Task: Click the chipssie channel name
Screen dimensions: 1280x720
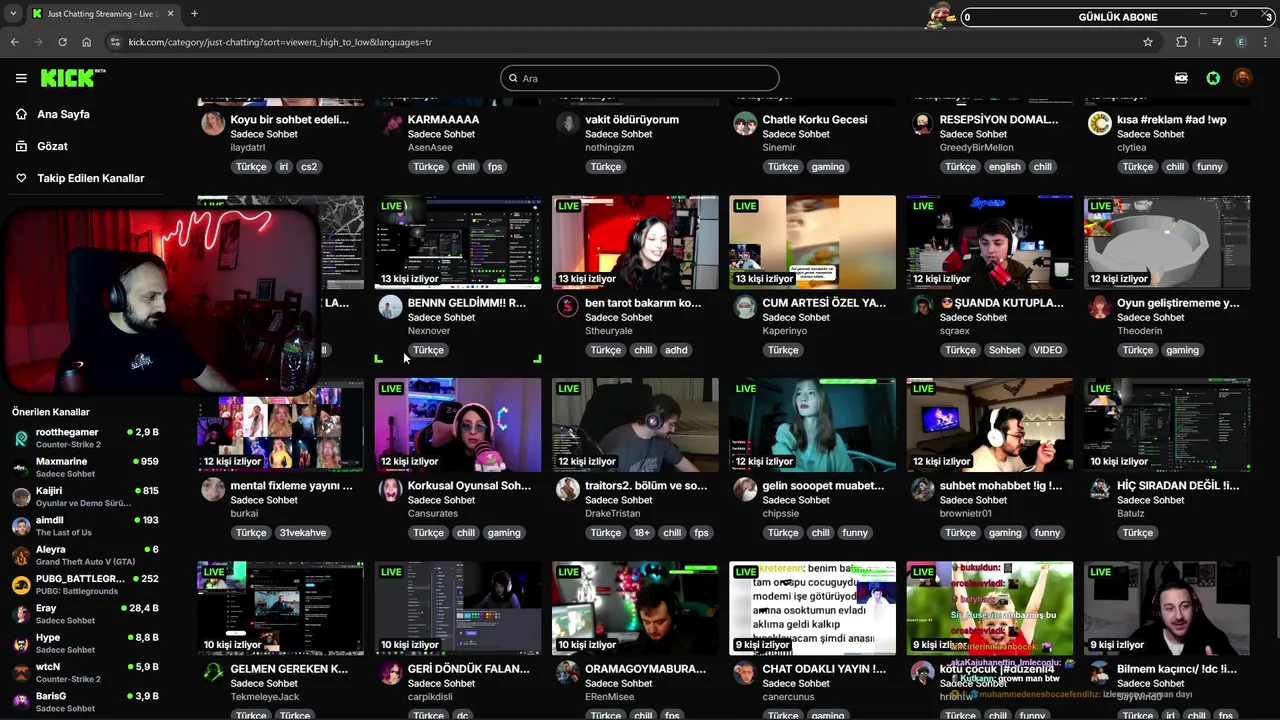Action: 780,513
